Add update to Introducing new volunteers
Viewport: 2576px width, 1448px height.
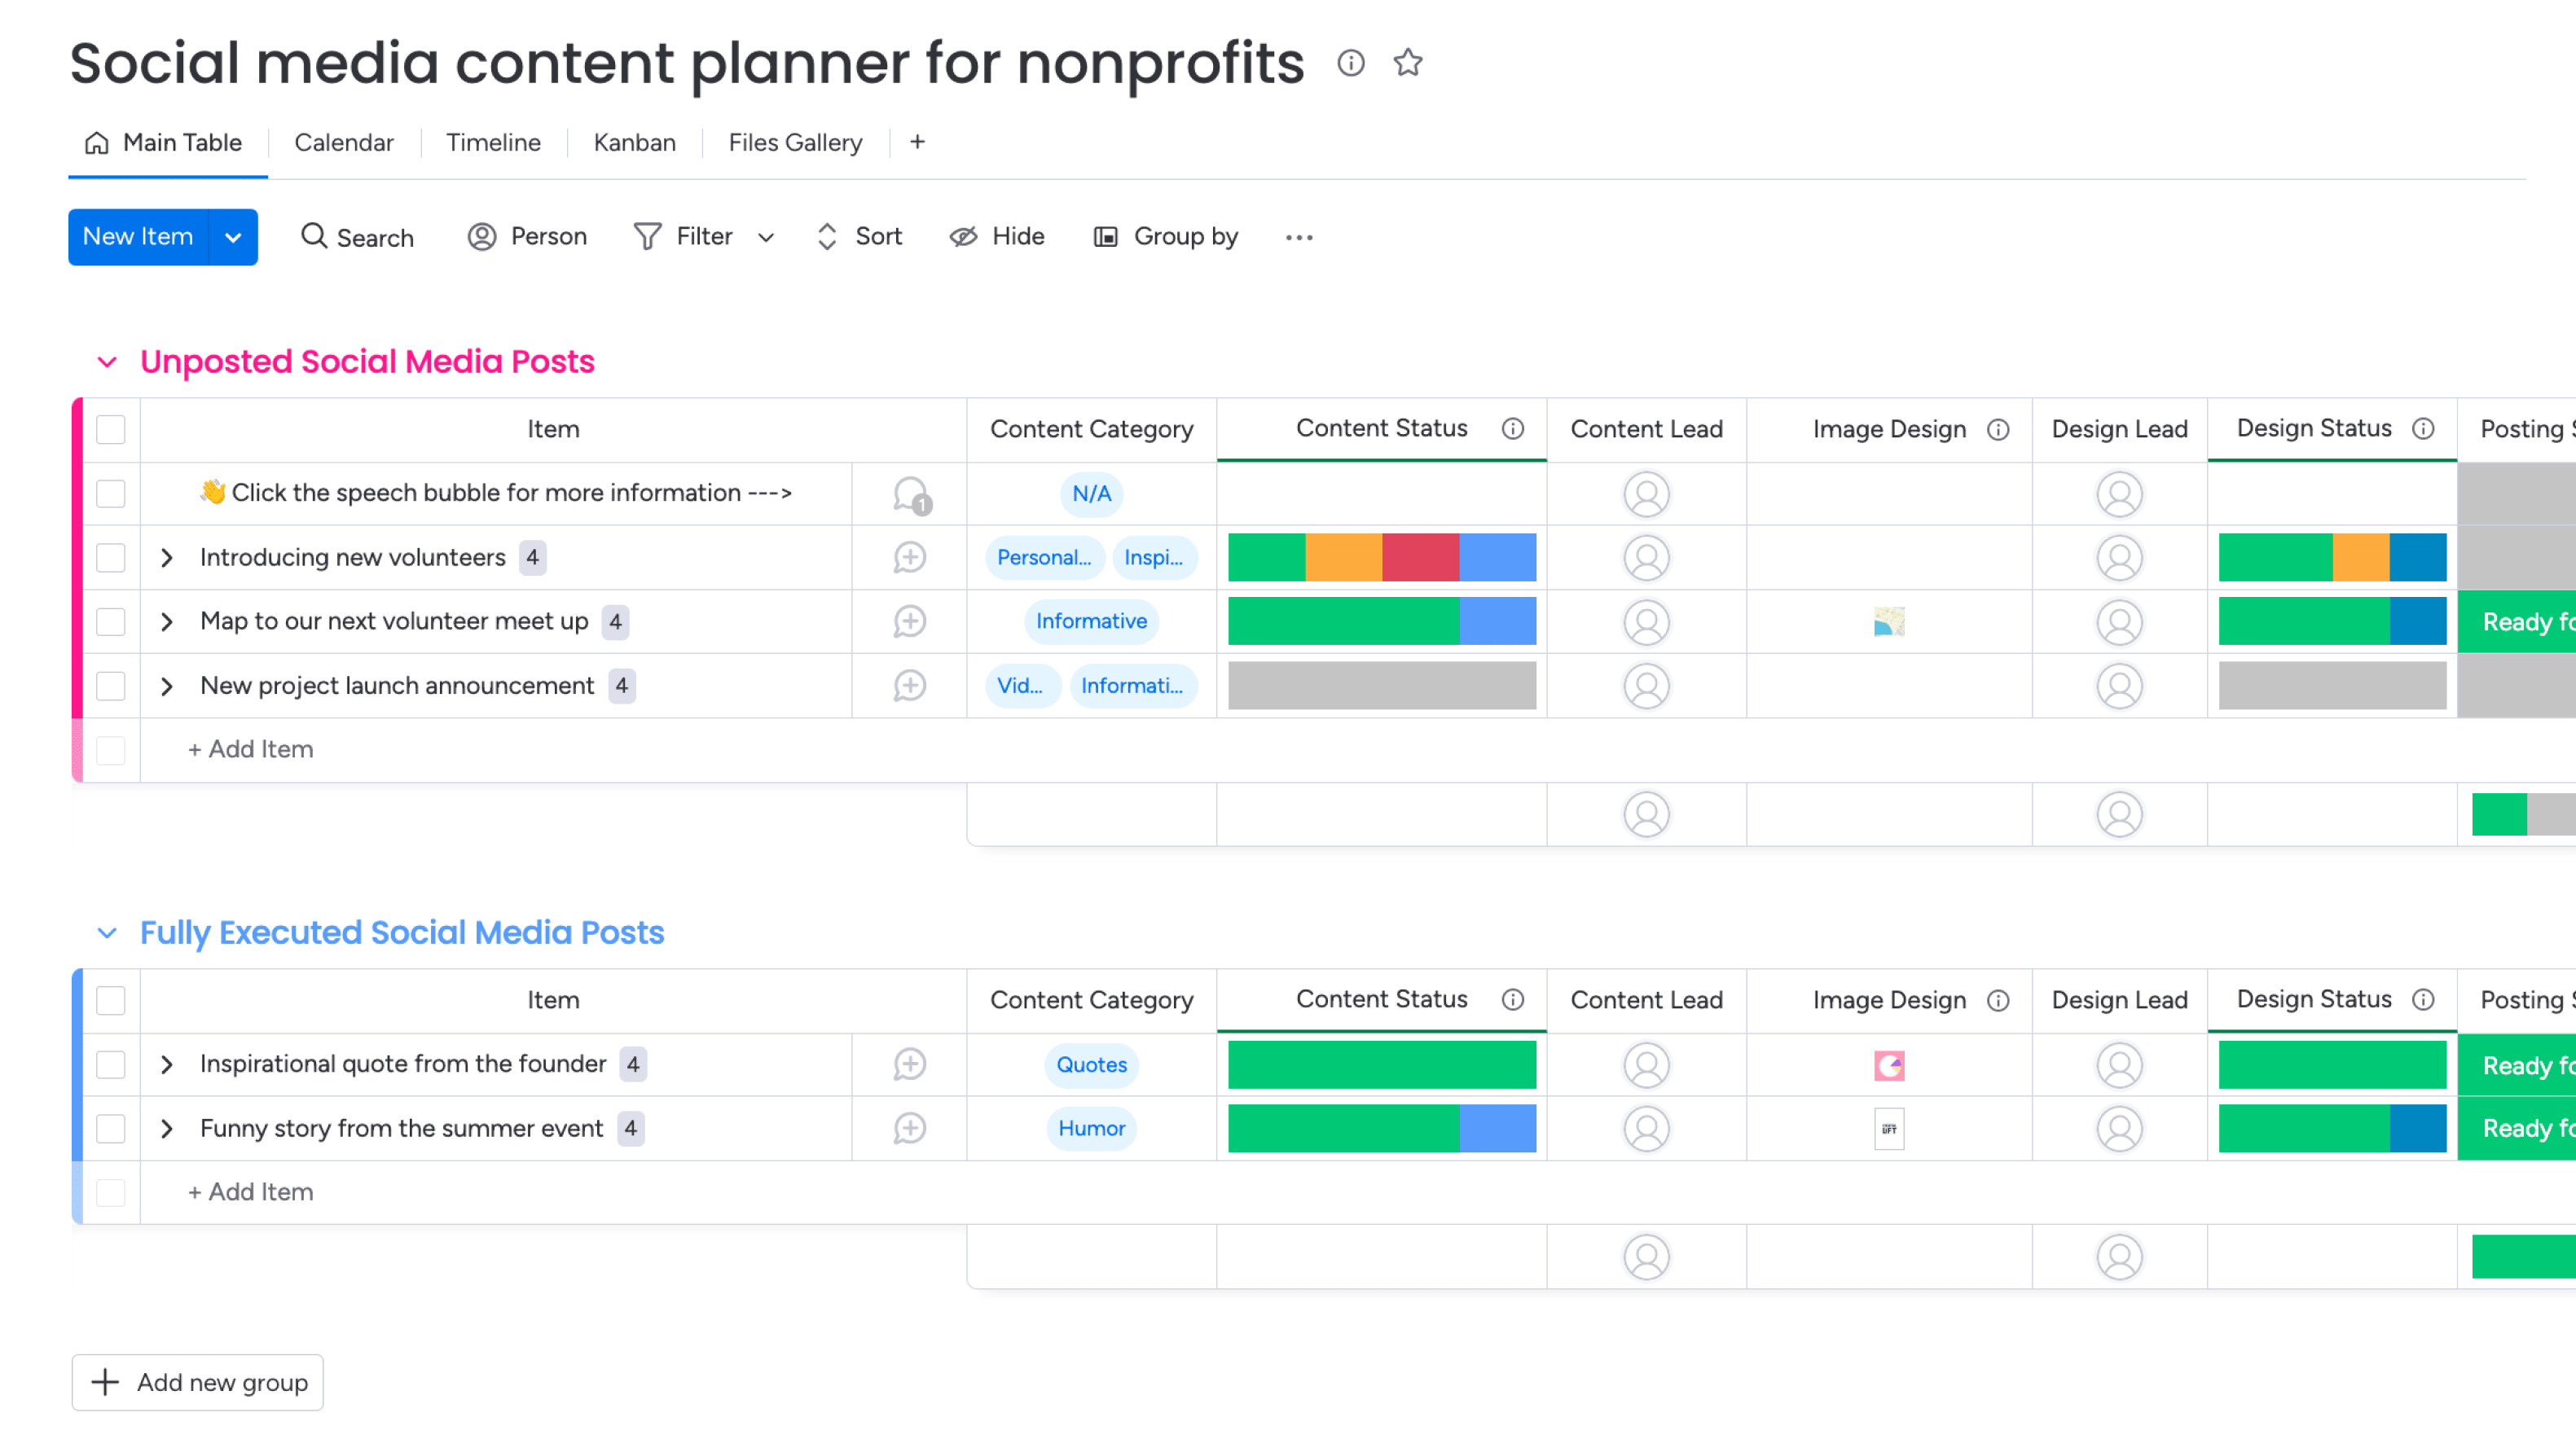point(909,558)
